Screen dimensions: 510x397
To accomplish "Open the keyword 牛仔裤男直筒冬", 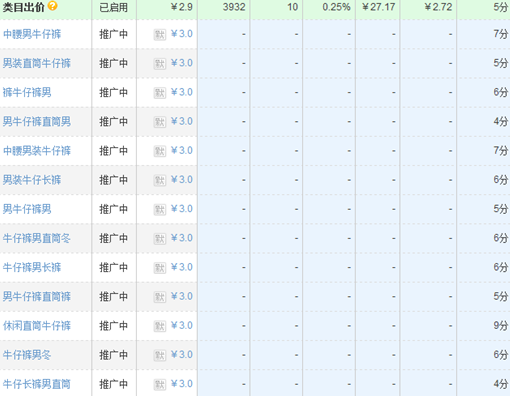I will (37, 238).
